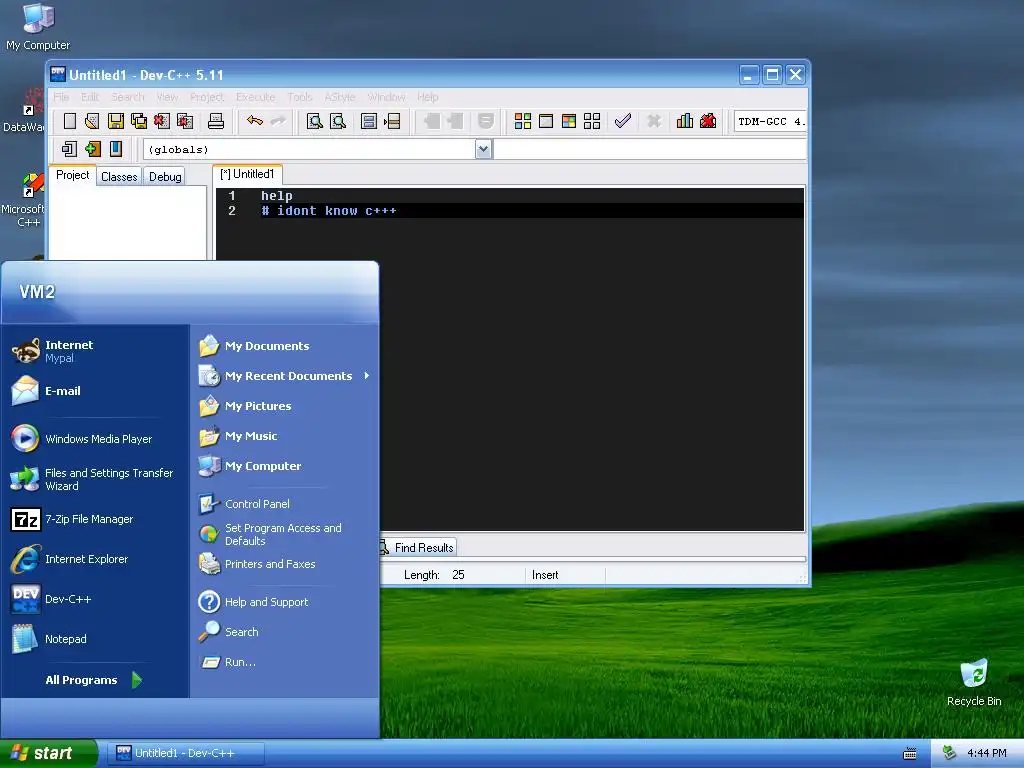Select the [*] Untitled1 editor tab

[x=248, y=174]
